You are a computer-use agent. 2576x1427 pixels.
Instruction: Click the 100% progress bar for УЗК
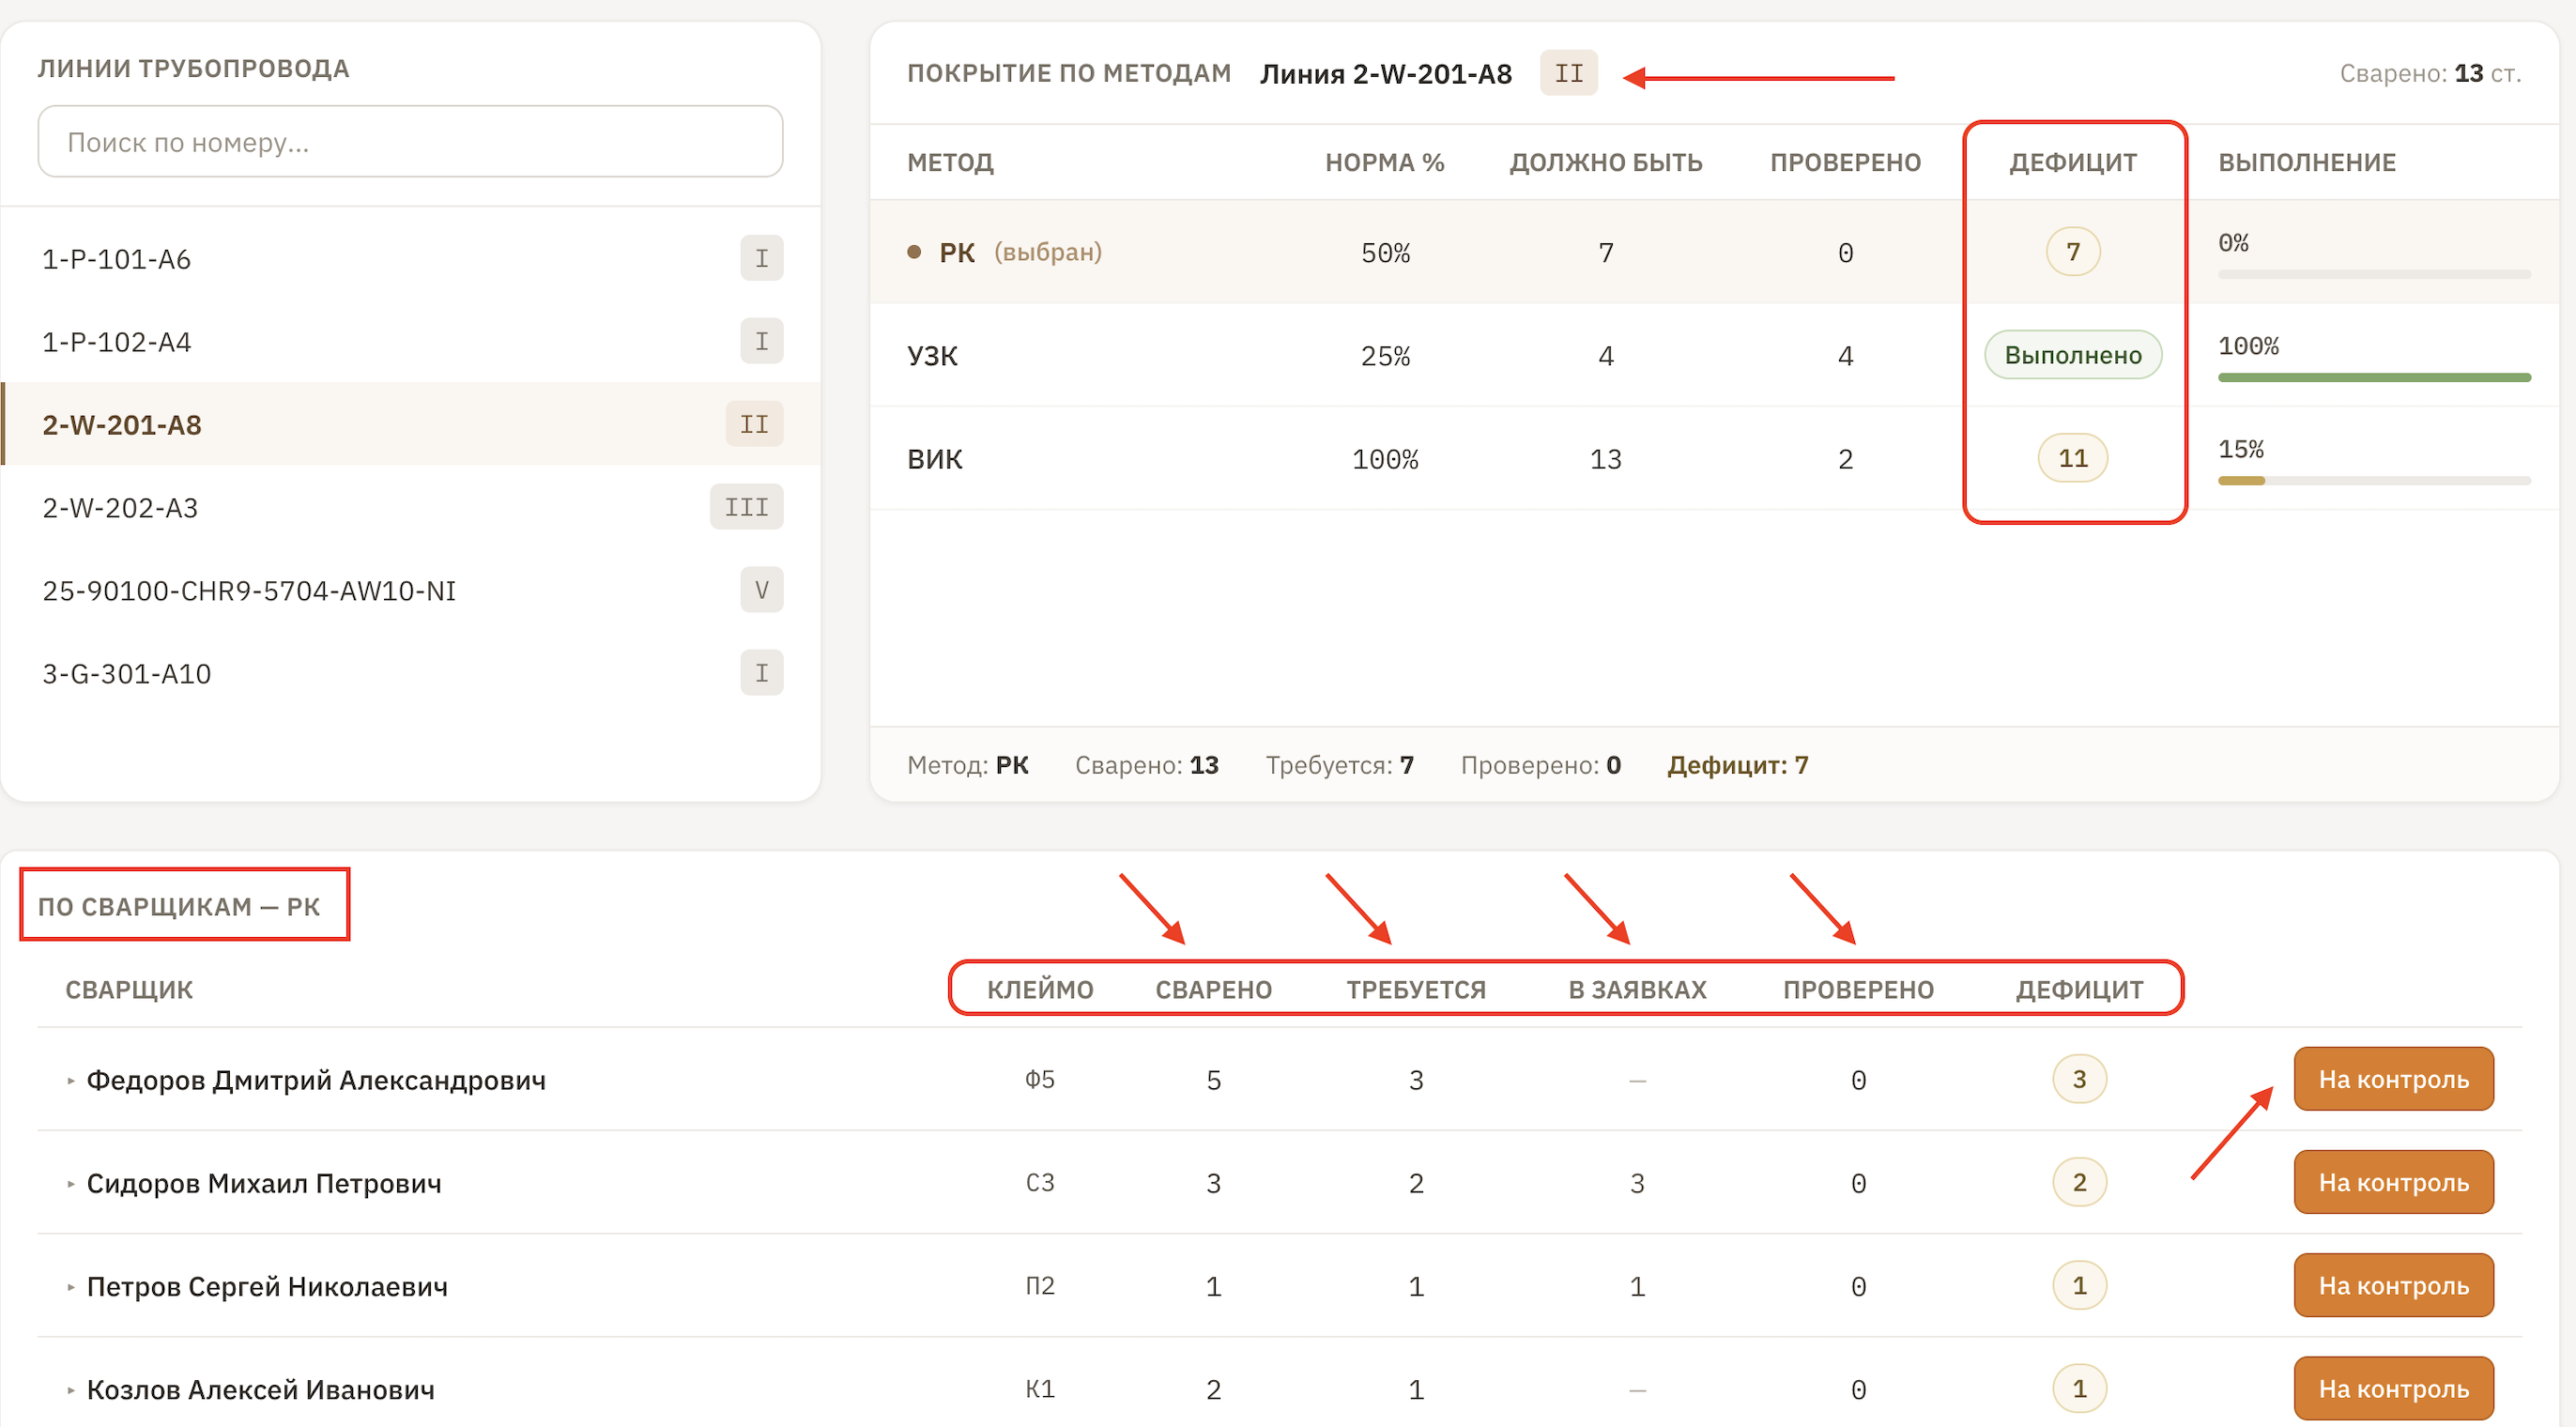tap(2374, 378)
